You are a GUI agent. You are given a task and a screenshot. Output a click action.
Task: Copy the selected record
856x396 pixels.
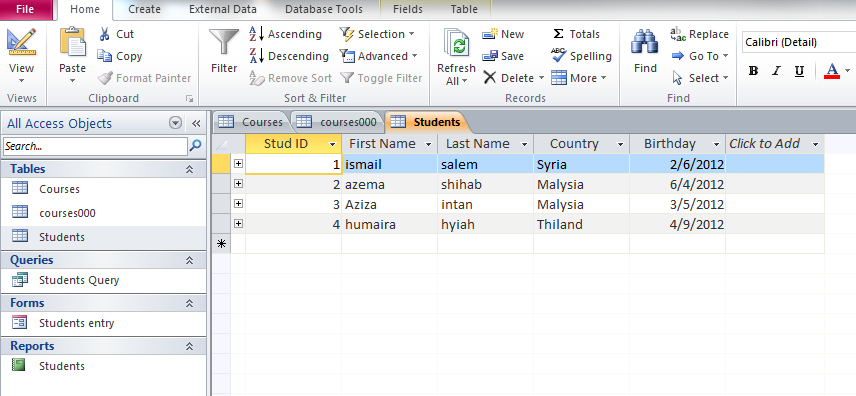point(120,56)
